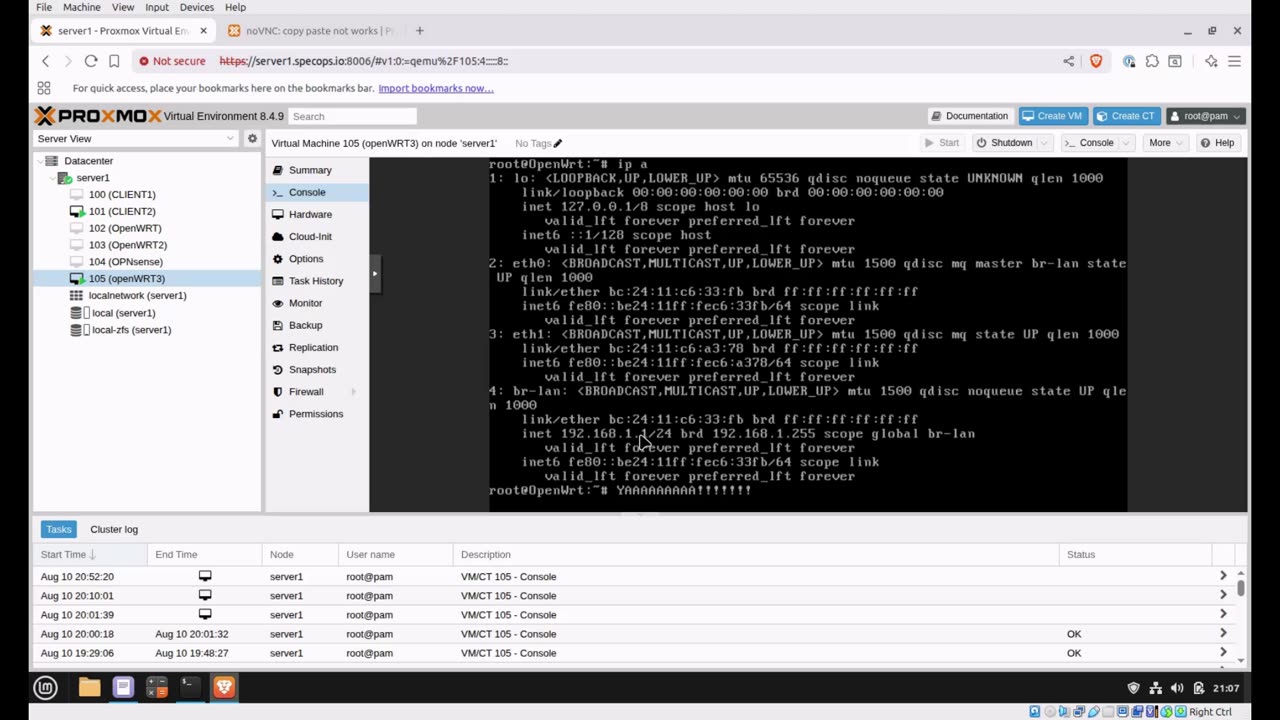This screenshot has height=720, width=1280.
Task: Open the Machine menu of VirtualBox
Action: [81, 7]
